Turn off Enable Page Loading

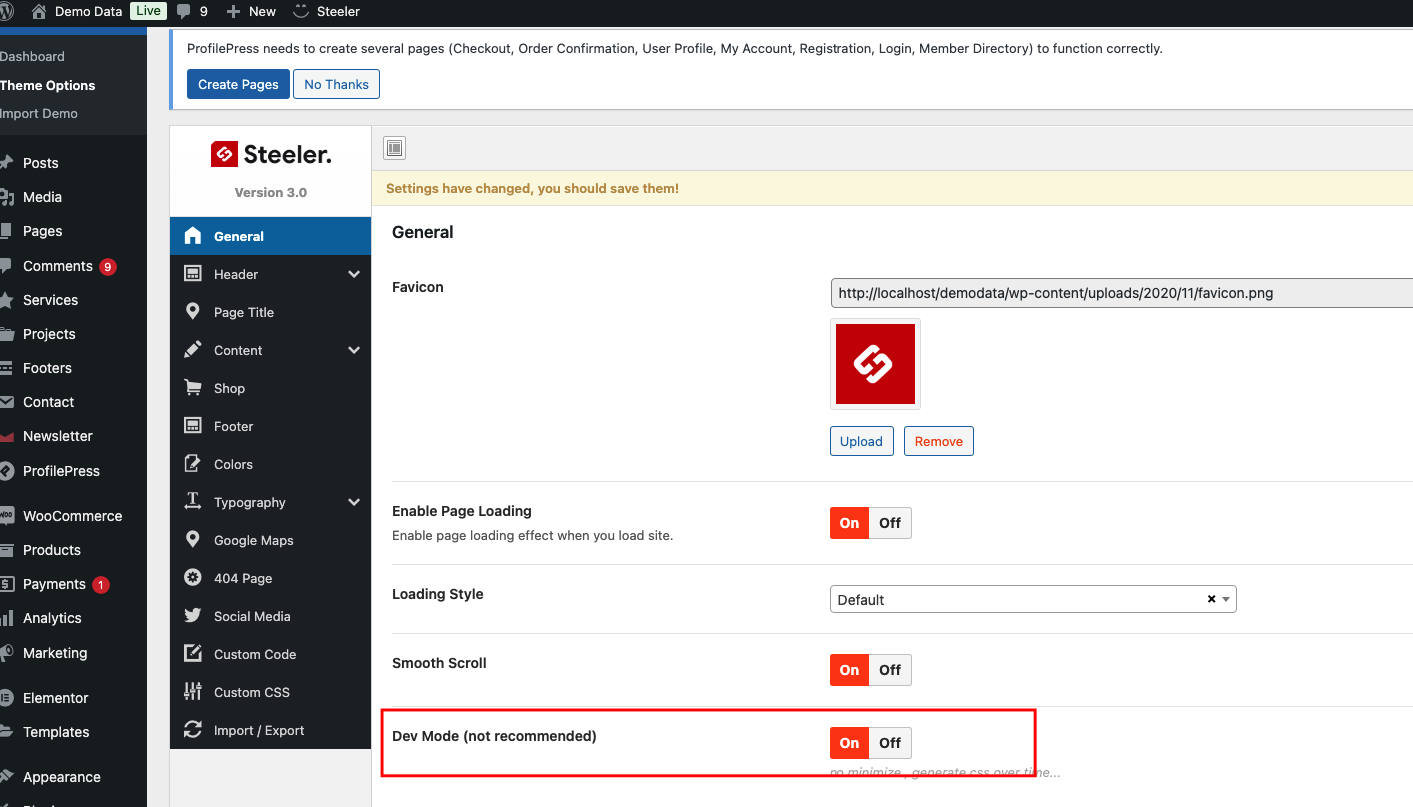[890, 523]
